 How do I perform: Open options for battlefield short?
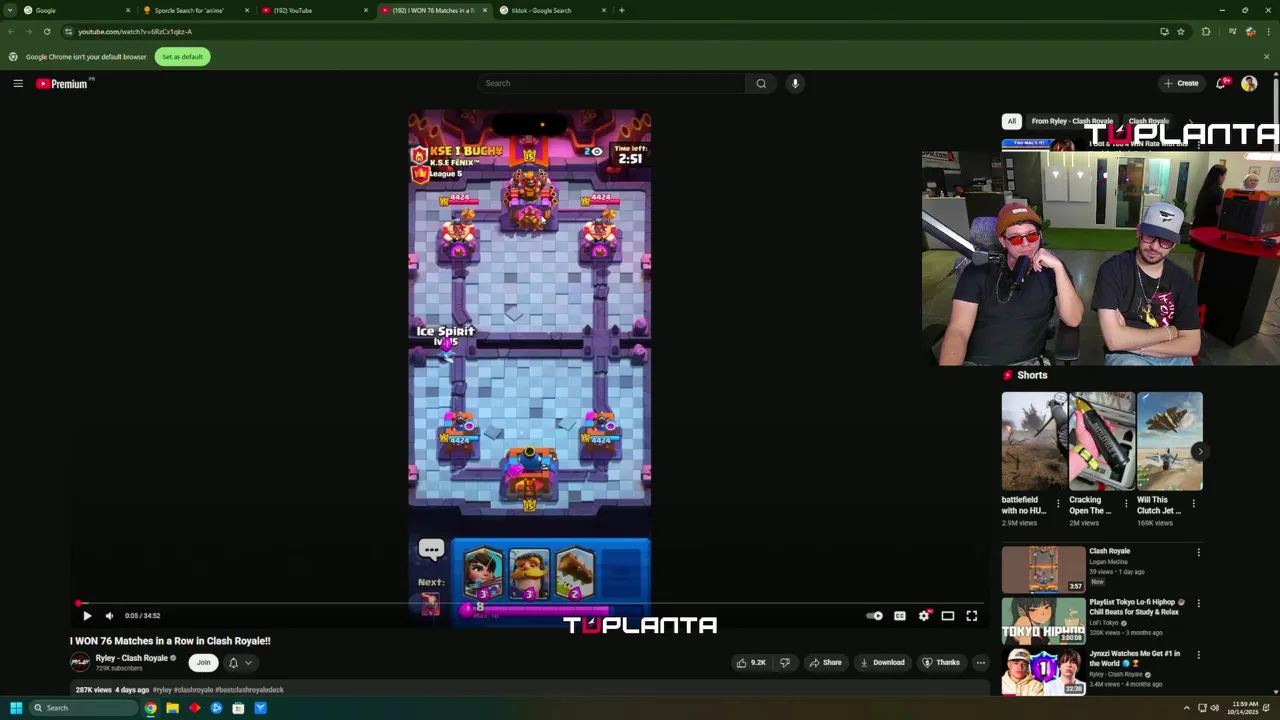coord(1058,504)
